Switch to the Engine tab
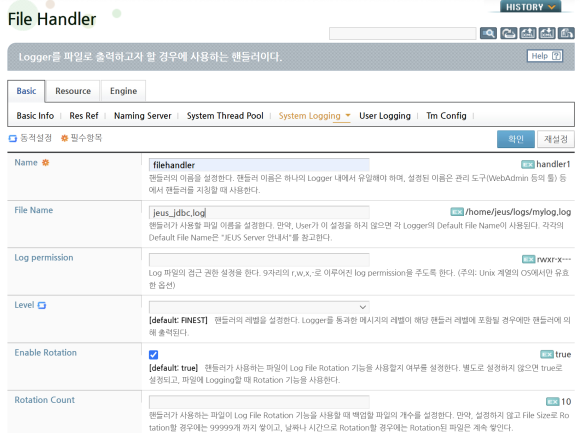Image resolution: width=580 pixels, height=433 pixels. (x=123, y=91)
